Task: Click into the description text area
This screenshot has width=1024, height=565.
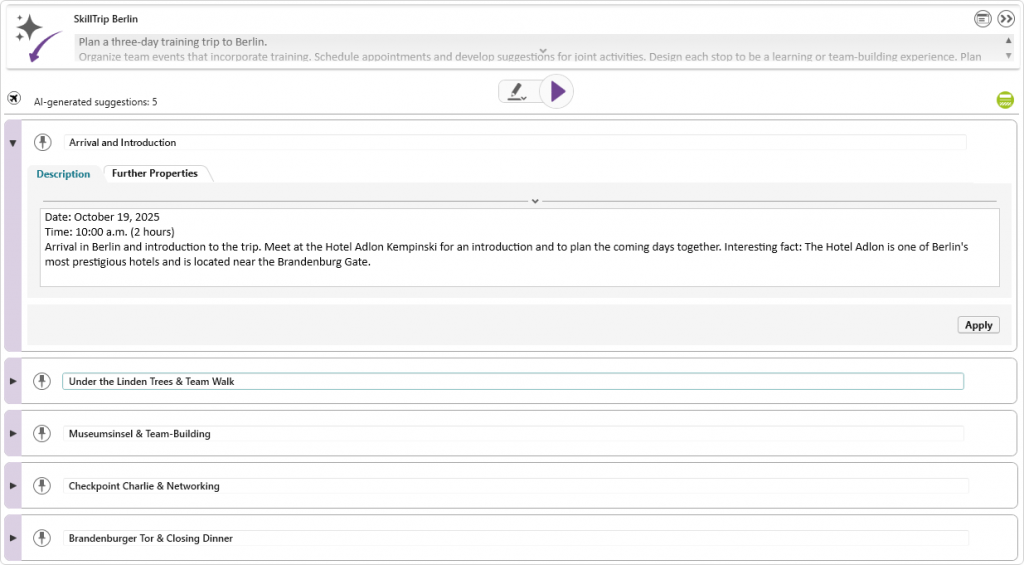Action: [520, 248]
